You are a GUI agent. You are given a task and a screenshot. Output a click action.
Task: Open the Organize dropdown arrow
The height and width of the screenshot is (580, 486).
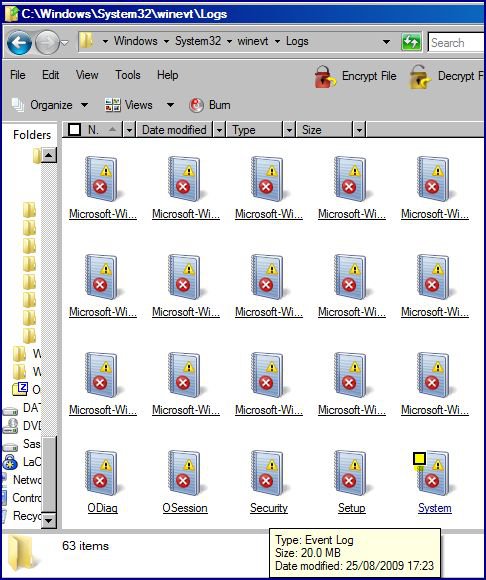pos(84,105)
